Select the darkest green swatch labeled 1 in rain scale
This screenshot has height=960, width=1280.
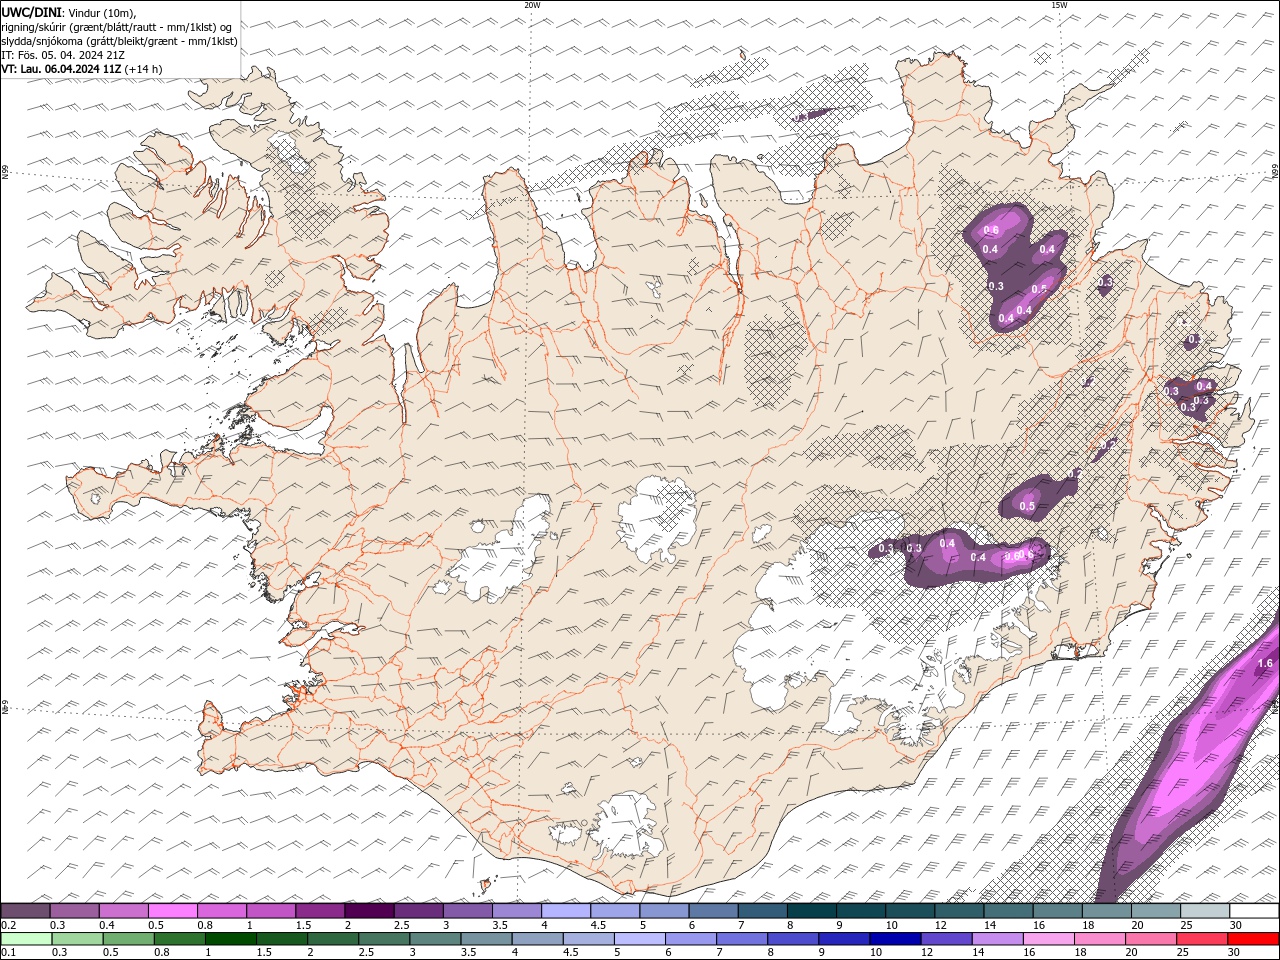click(x=230, y=939)
